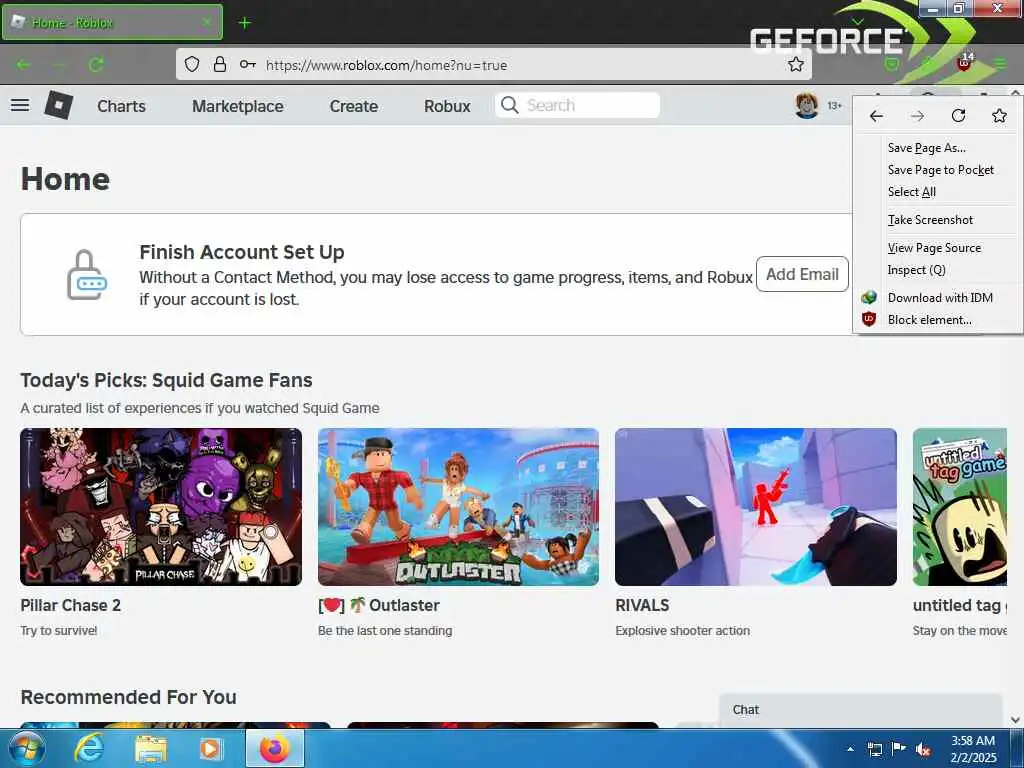Open the Create page link
The height and width of the screenshot is (768, 1024).
(x=353, y=106)
